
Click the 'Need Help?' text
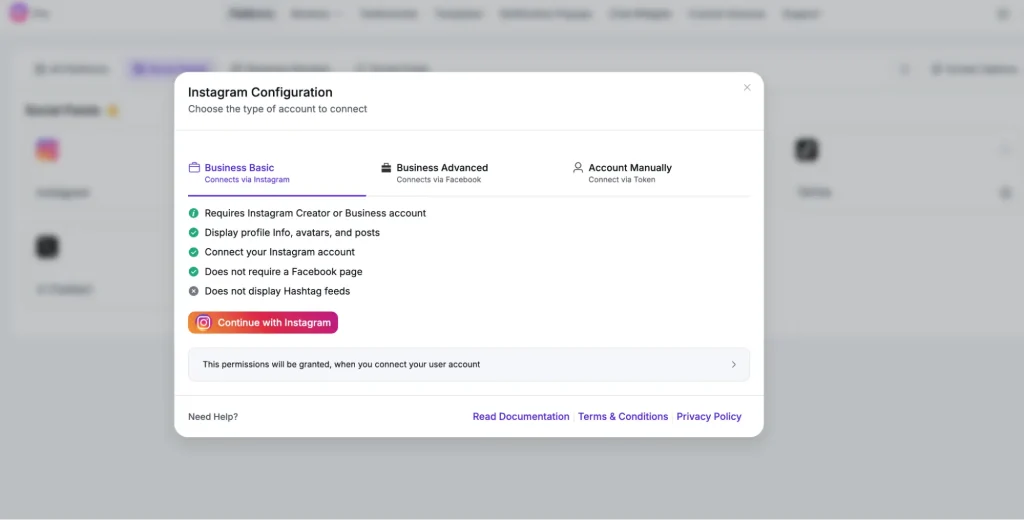213,417
